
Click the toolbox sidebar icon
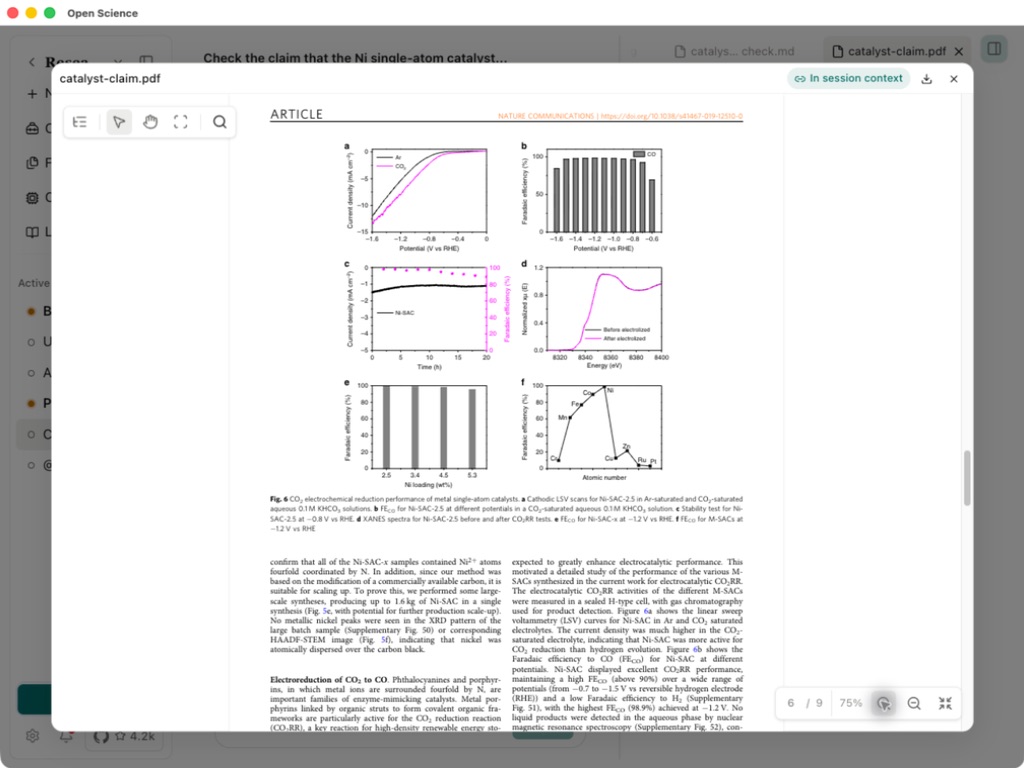(32, 128)
